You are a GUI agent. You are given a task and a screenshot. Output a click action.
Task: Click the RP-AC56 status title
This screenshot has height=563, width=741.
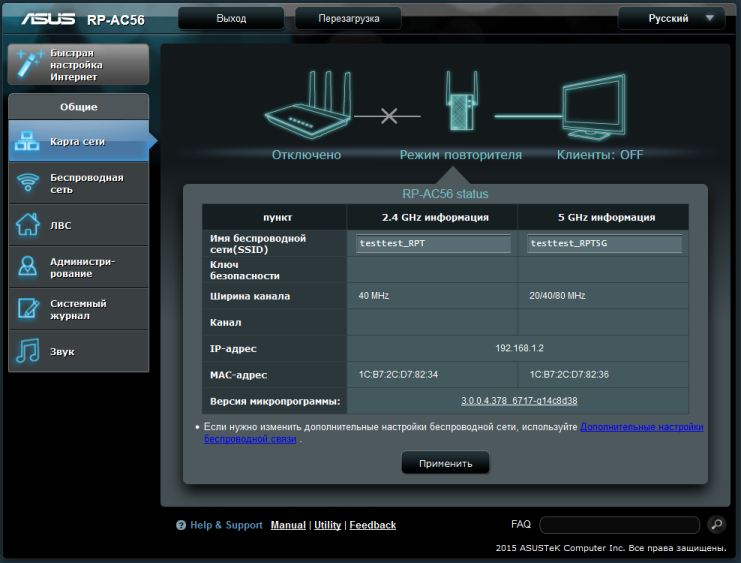tap(445, 194)
